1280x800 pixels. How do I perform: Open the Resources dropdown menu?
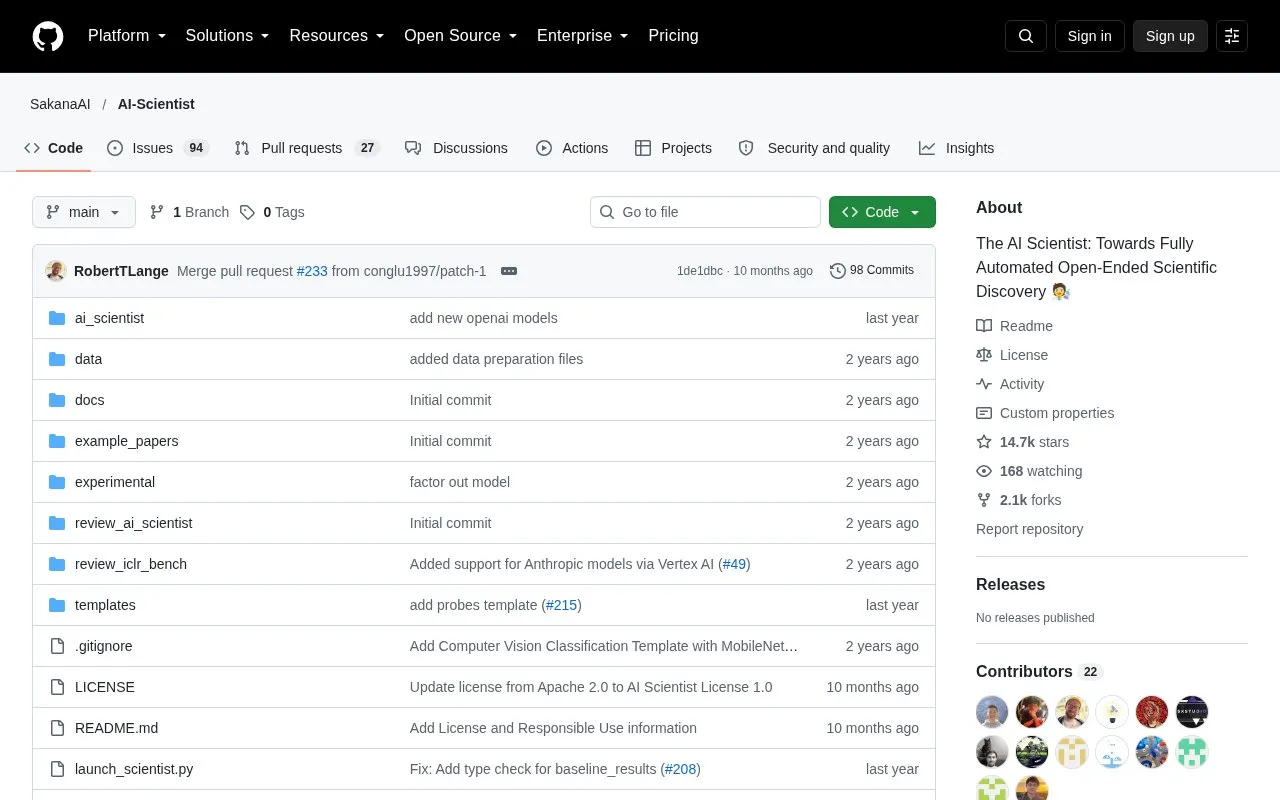click(x=337, y=36)
